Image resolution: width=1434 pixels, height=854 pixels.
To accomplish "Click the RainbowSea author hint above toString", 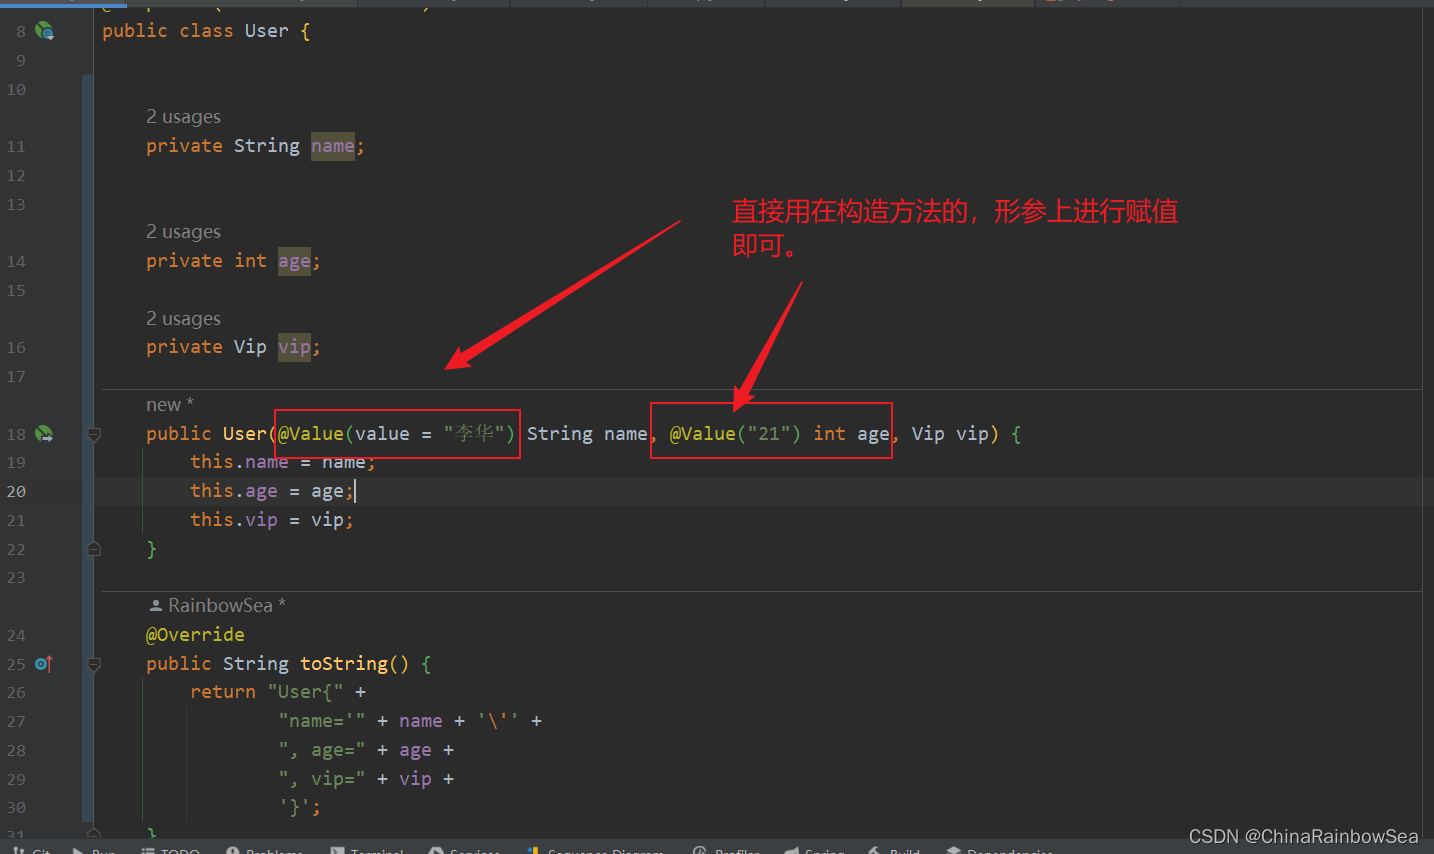I will 217,606.
